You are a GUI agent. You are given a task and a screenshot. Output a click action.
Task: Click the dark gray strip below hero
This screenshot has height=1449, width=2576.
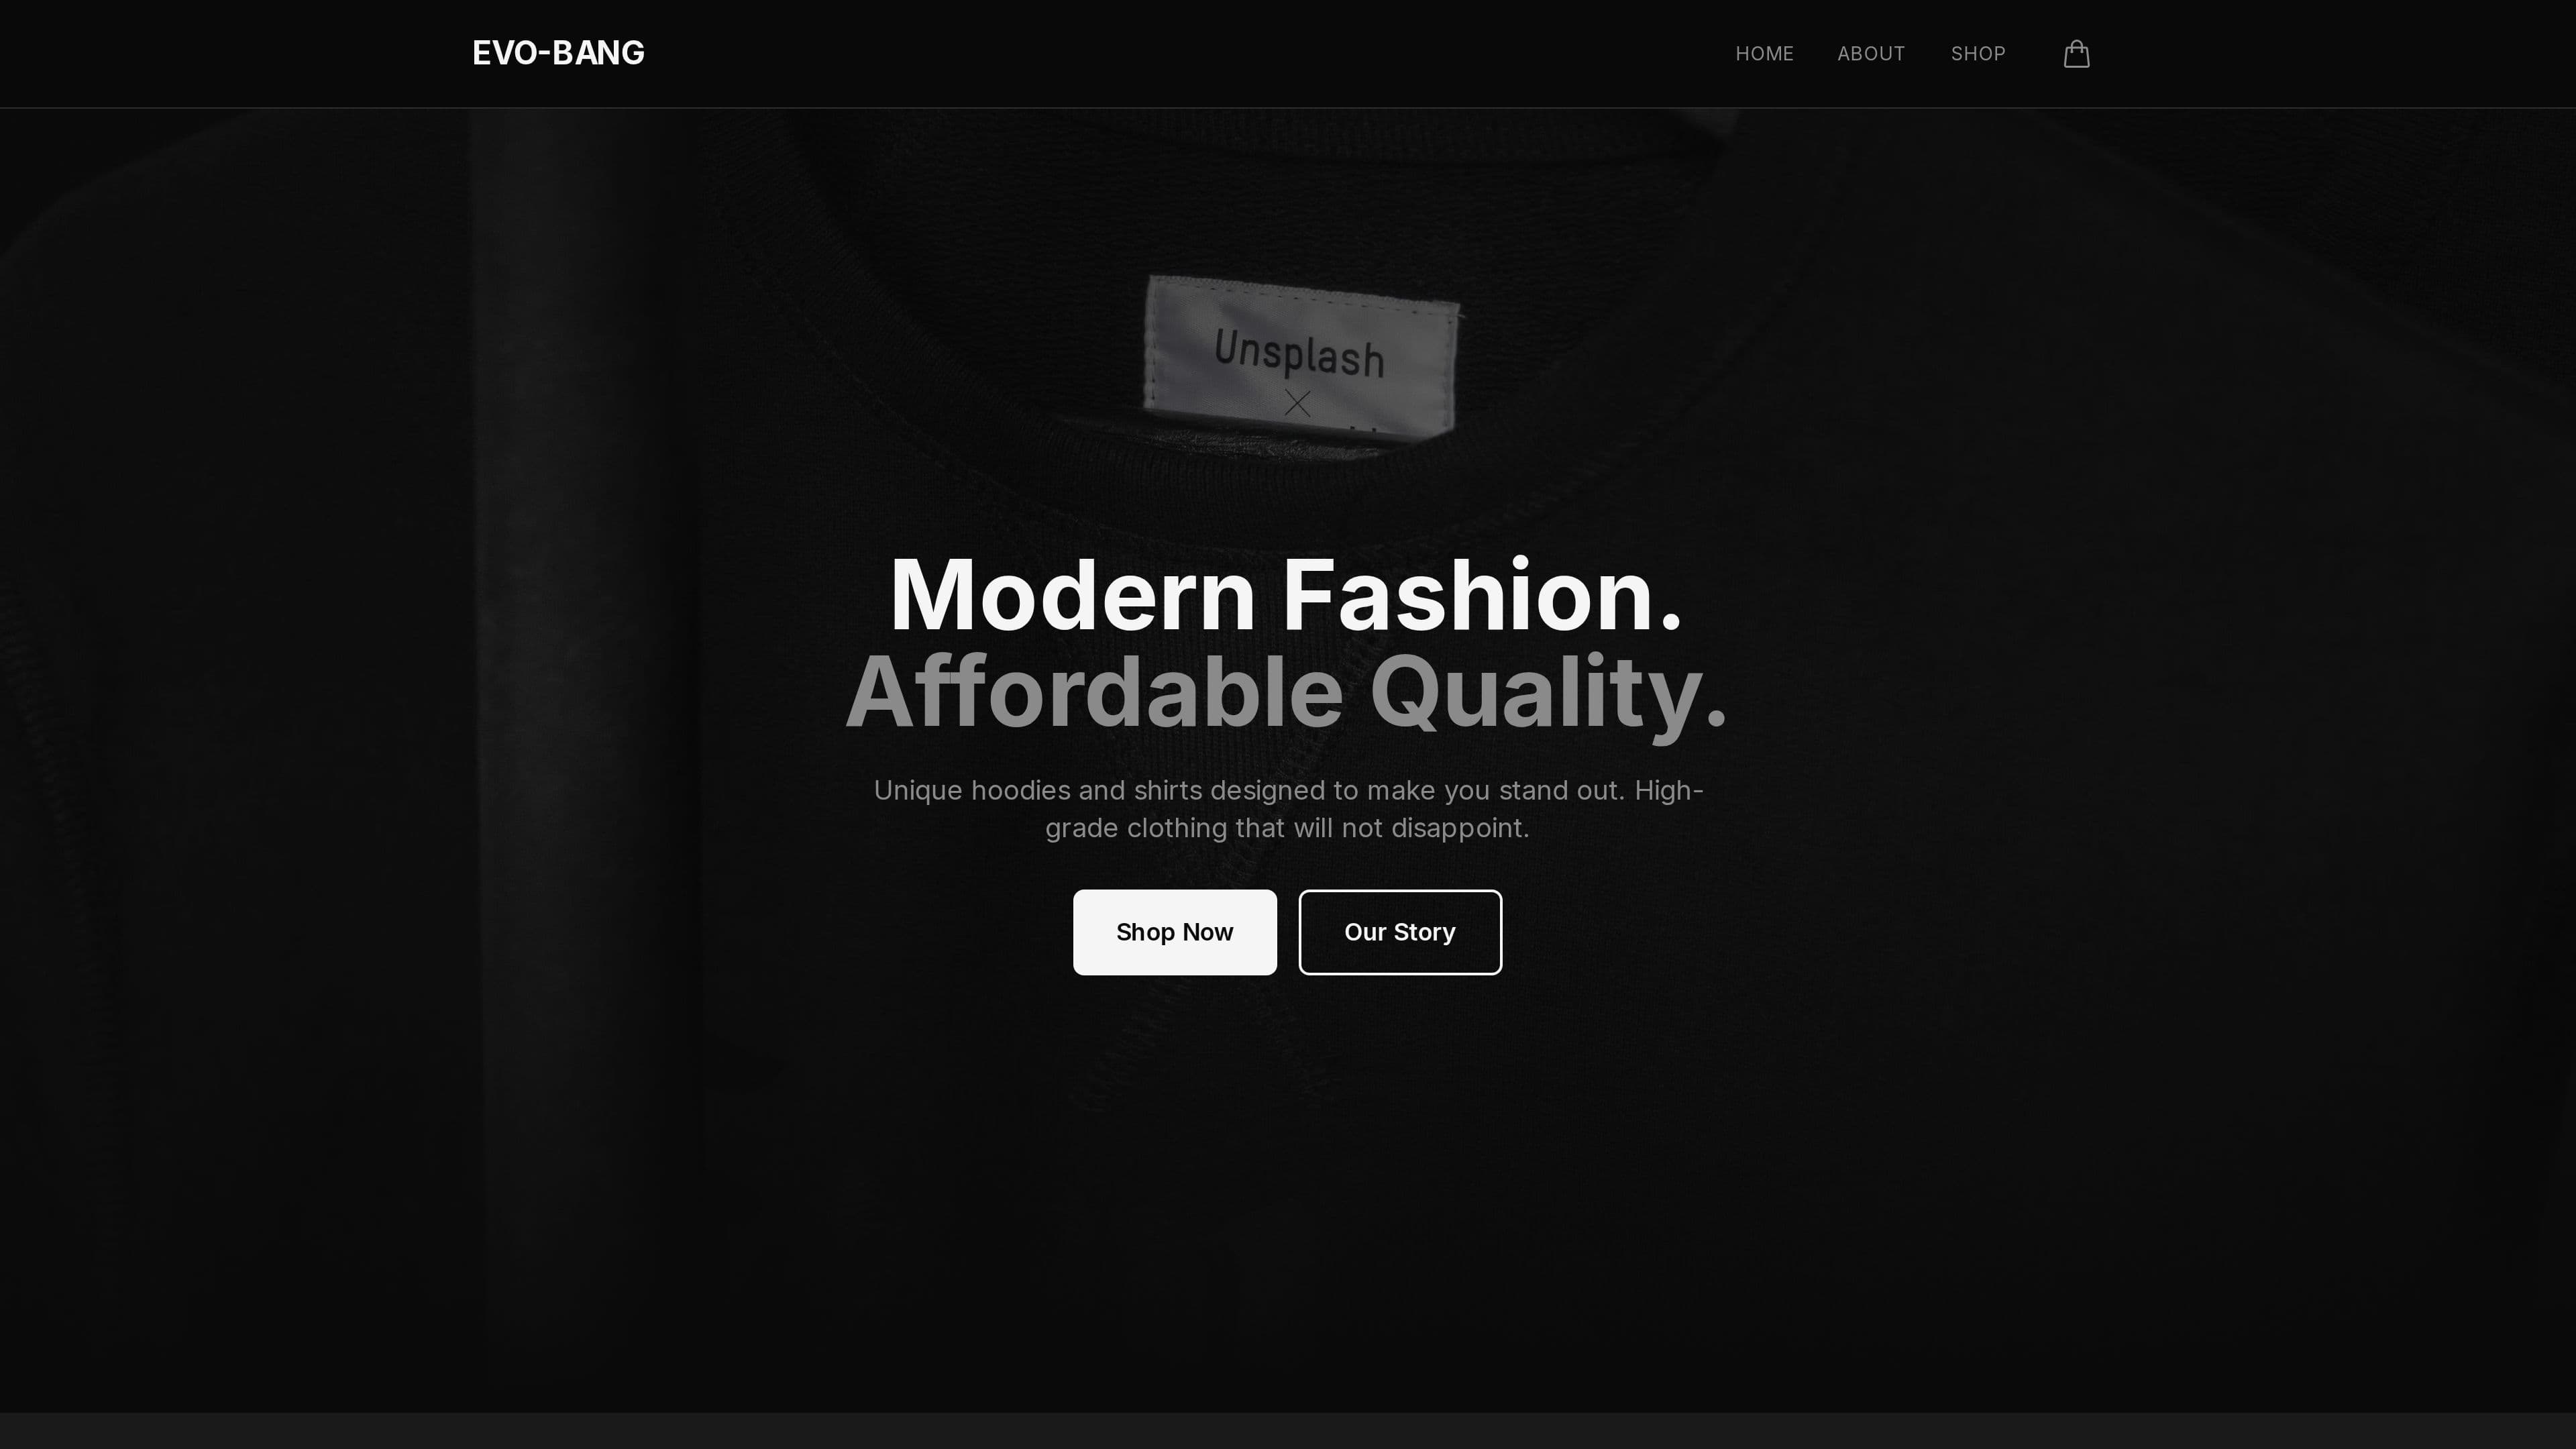(1288, 1431)
